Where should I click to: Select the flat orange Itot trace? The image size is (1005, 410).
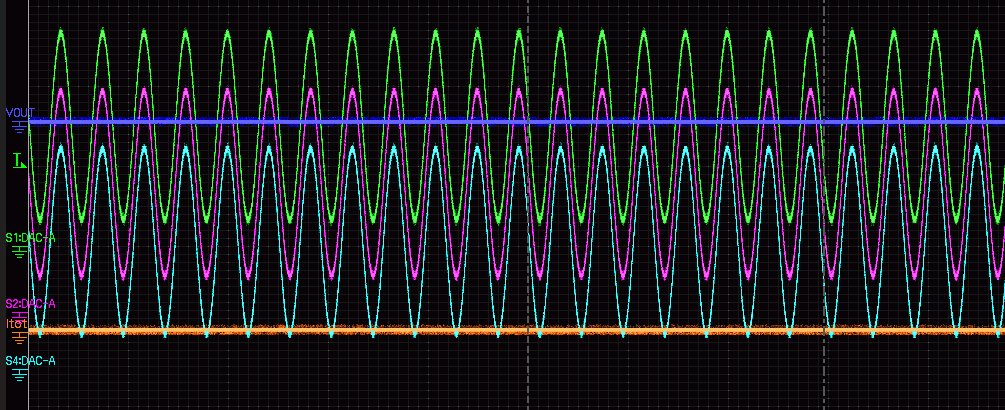click(x=517, y=331)
